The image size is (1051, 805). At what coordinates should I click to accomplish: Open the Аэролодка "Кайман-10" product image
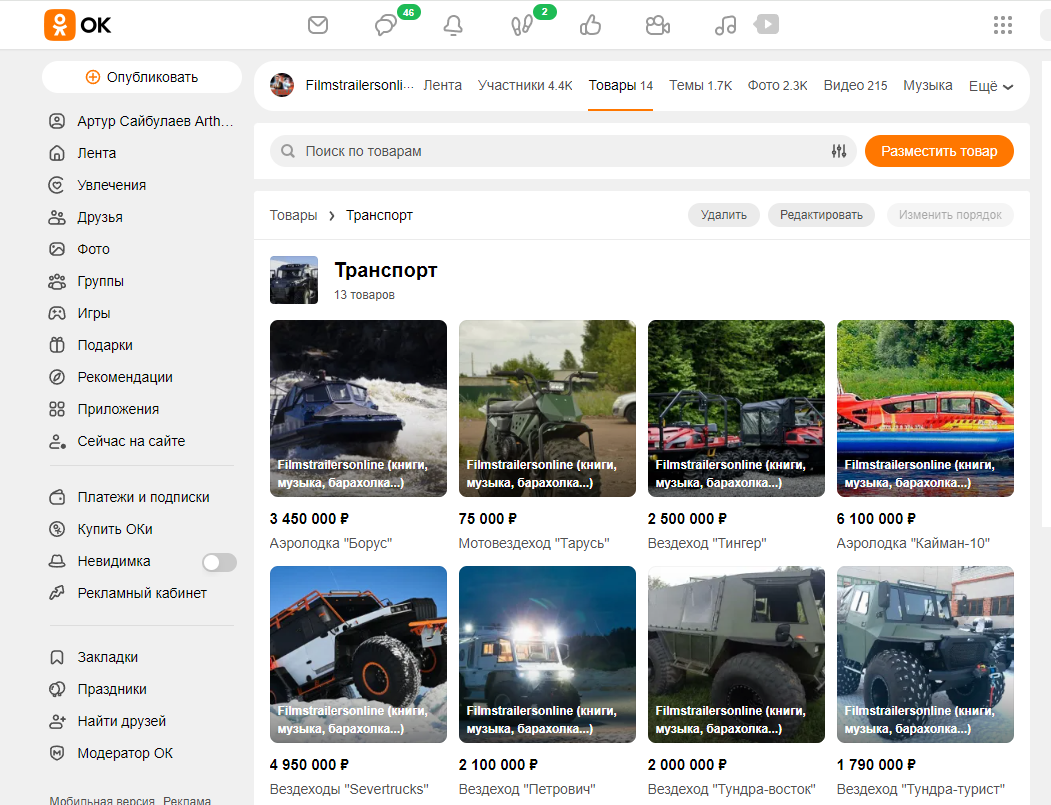click(x=925, y=408)
